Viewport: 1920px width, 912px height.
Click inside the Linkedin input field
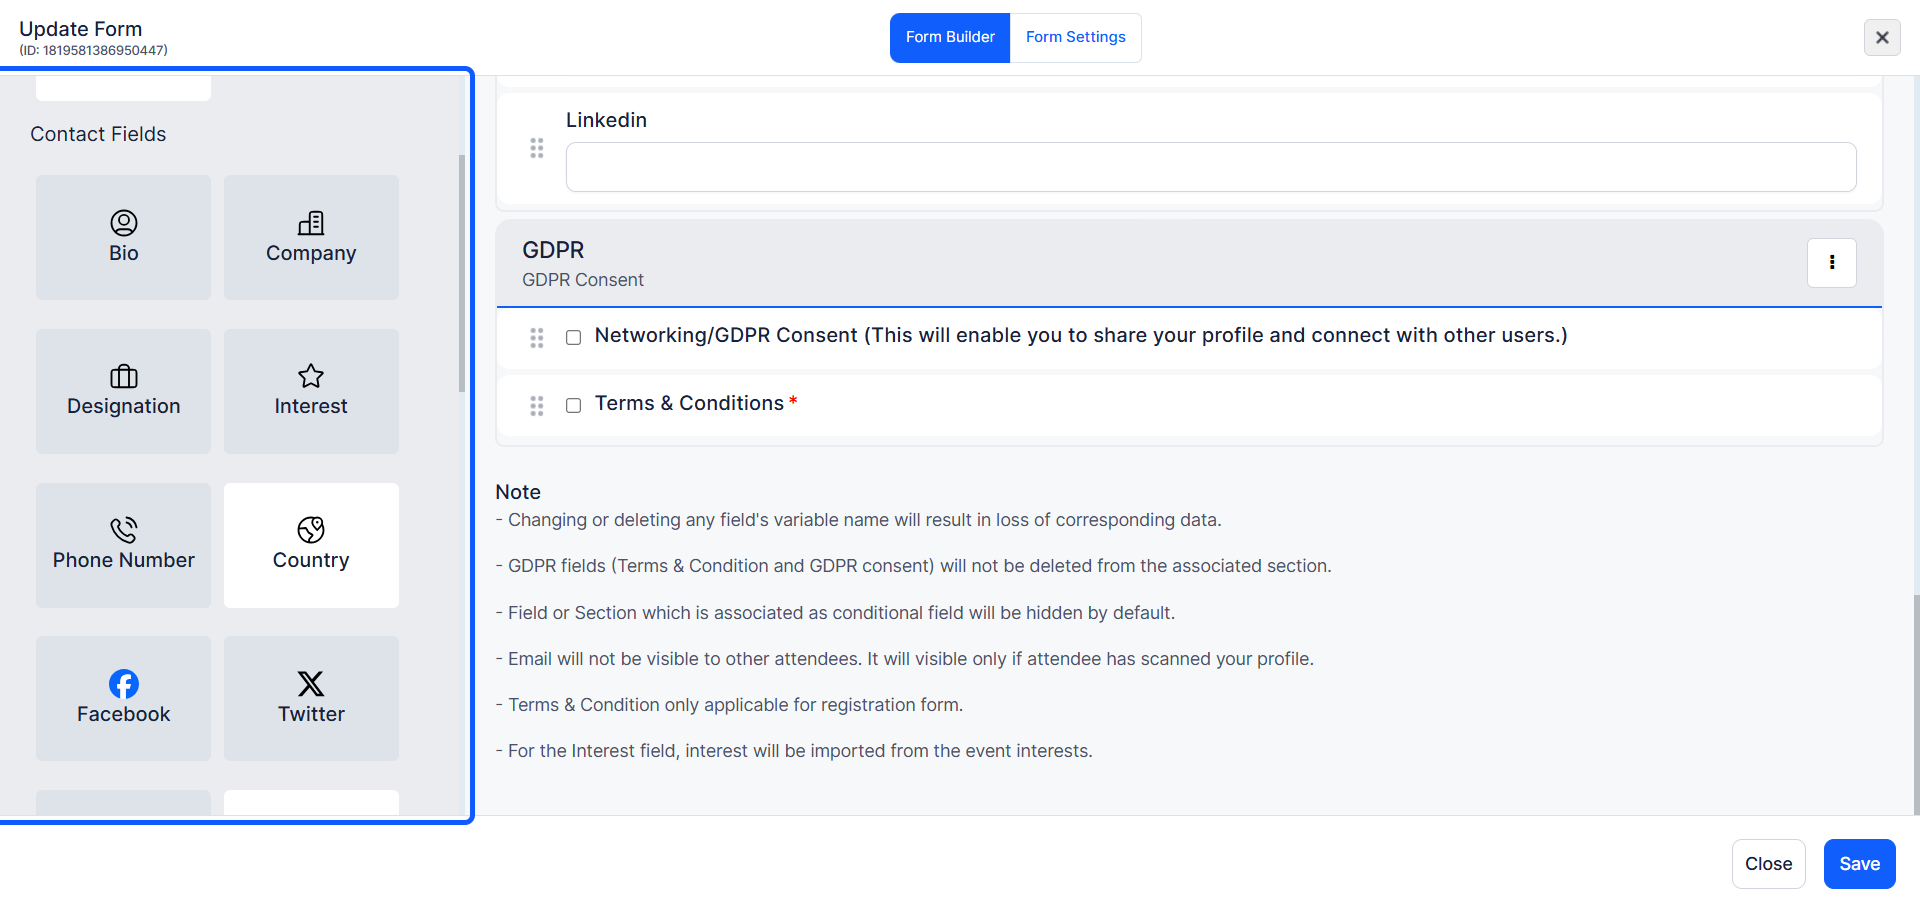click(1211, 167)
